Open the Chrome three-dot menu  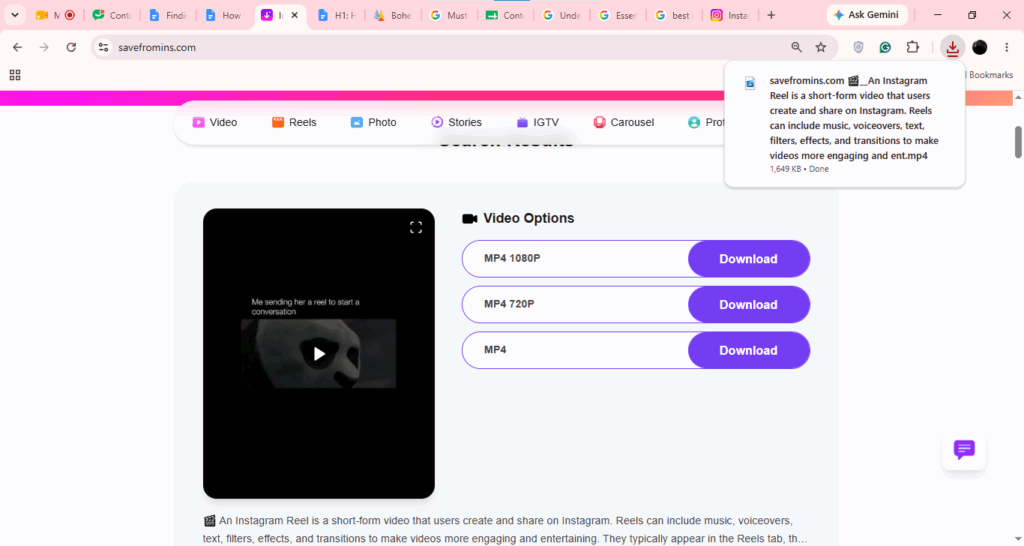(1006, 47)
